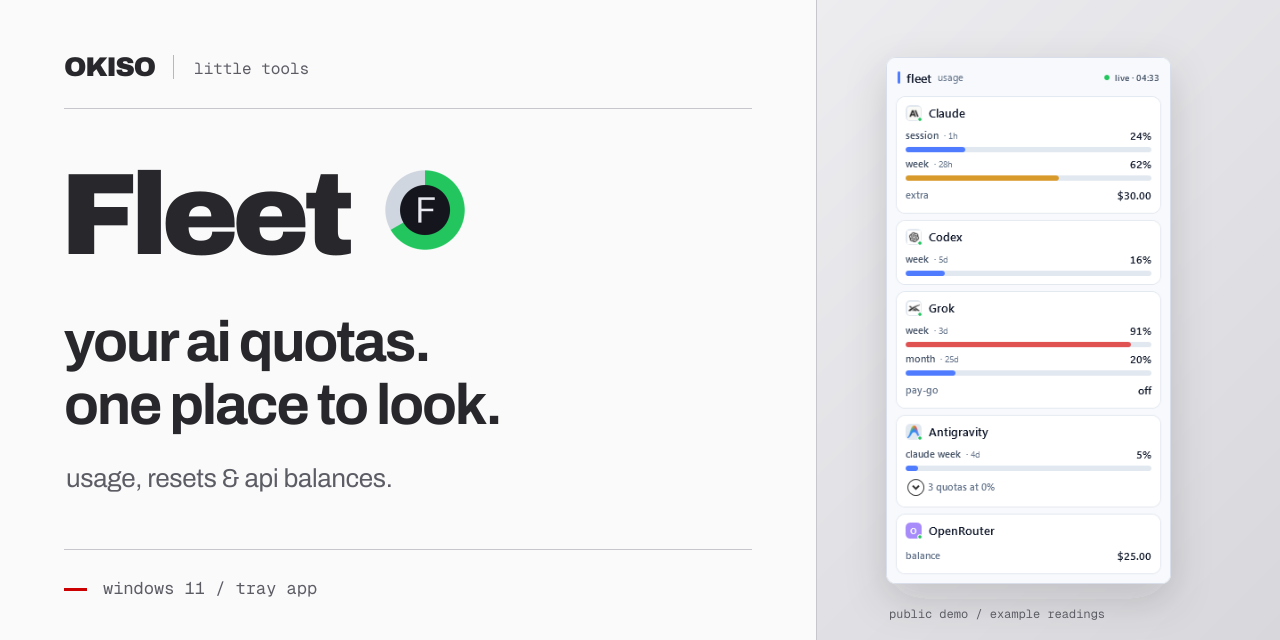Click the Claude week usage bar
1280x640 pixels.
1028,178
